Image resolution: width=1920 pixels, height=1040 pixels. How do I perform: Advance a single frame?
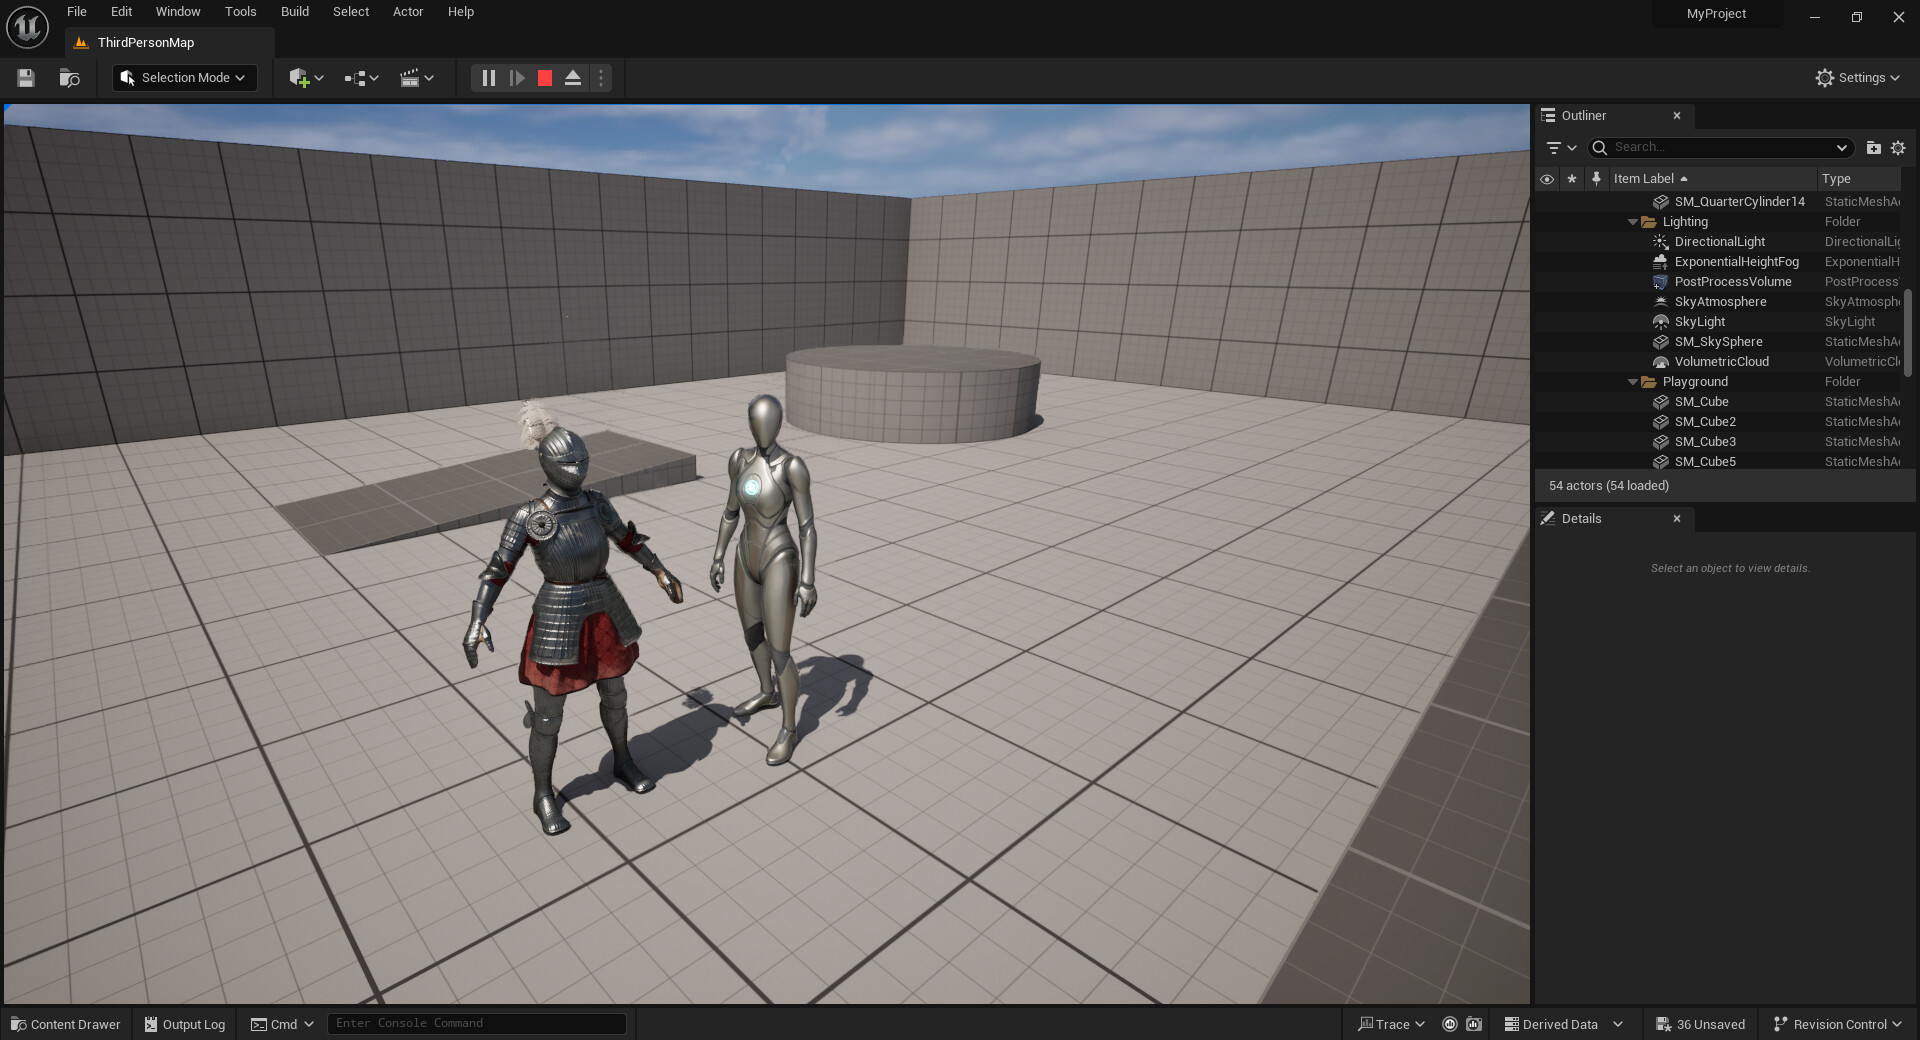[x=517, y=78]
